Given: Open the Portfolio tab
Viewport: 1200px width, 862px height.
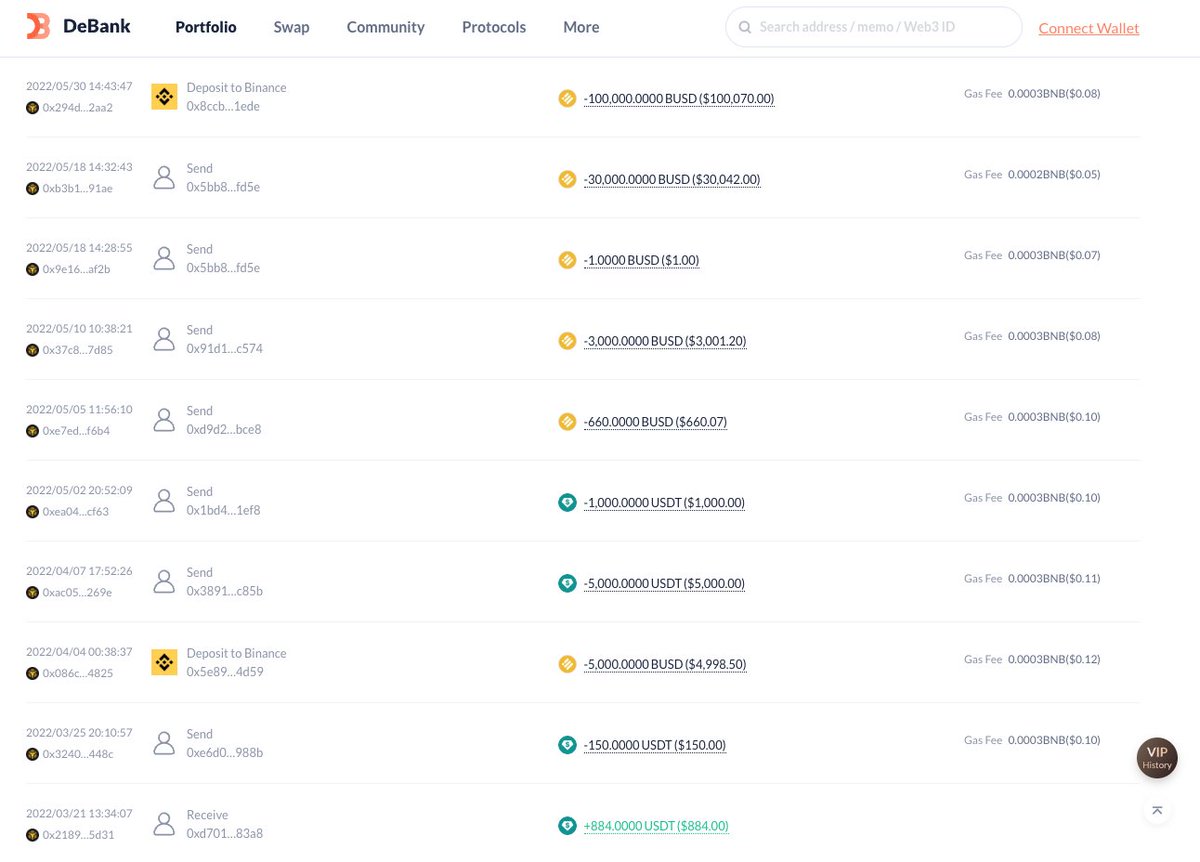Looking at the screenshot, I should pos(206,27).
